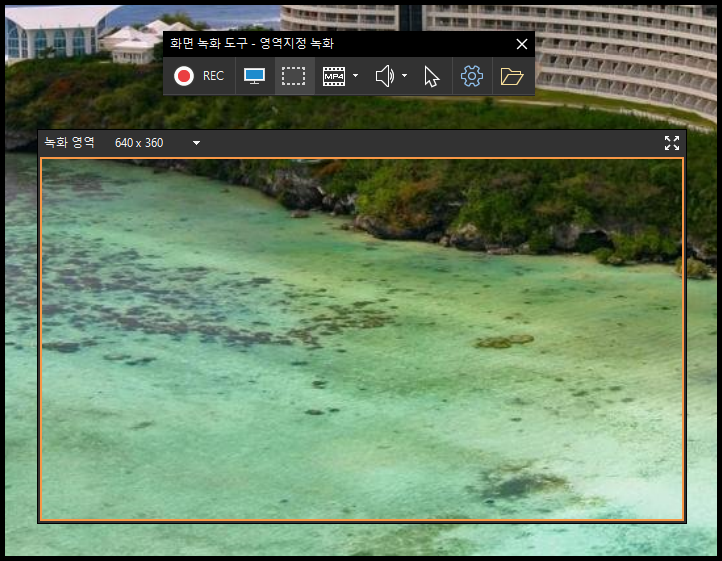The height and width of the screenshot is (561, 722).
Task: Open settings gear icon
Action: pos(472,76)
